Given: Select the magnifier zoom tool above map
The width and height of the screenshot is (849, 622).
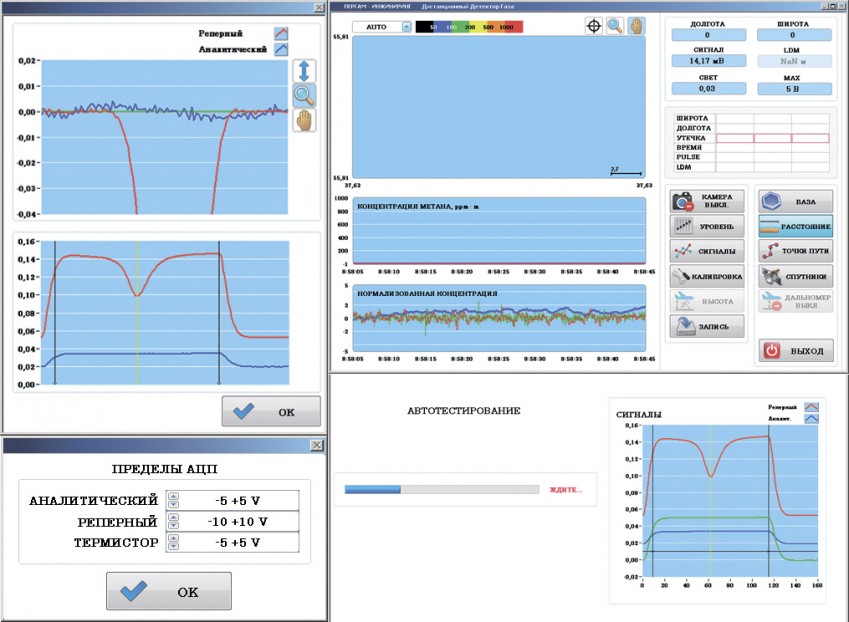Looking at the screenshot, I should (615, 26).
